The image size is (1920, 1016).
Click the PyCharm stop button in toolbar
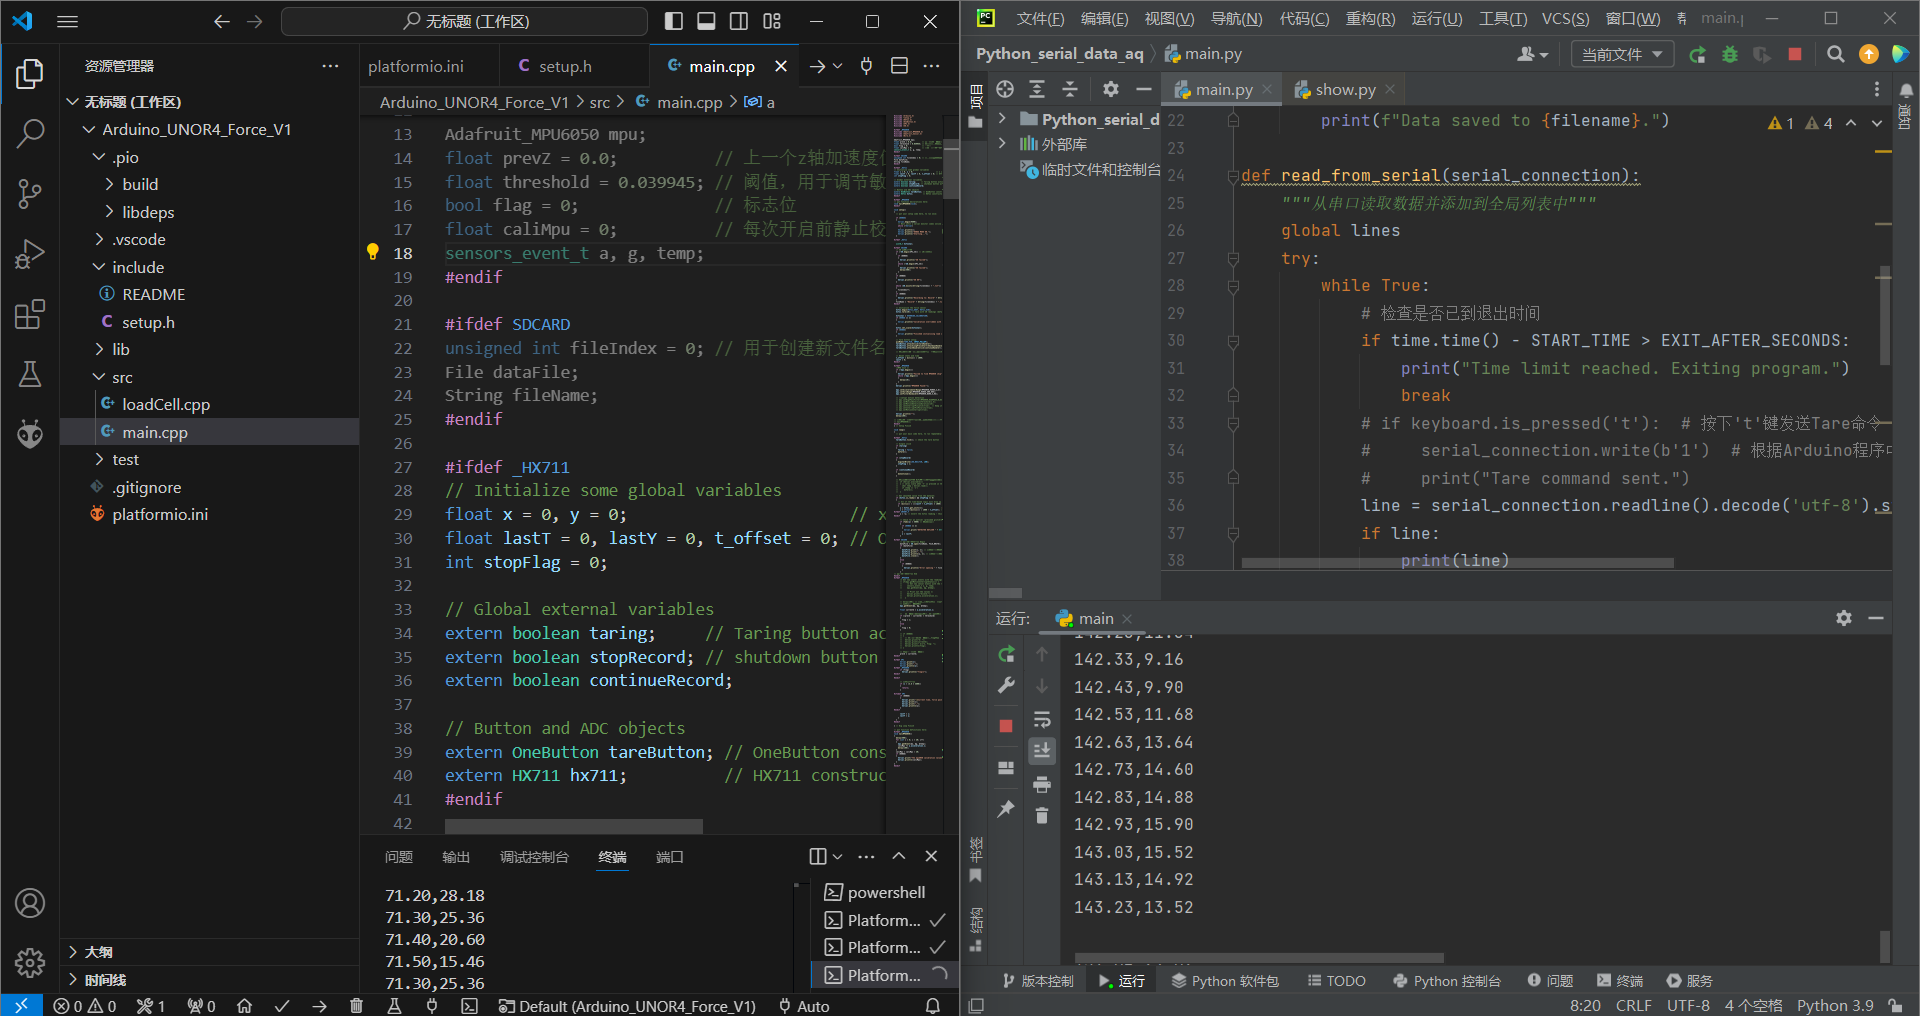1795,54
